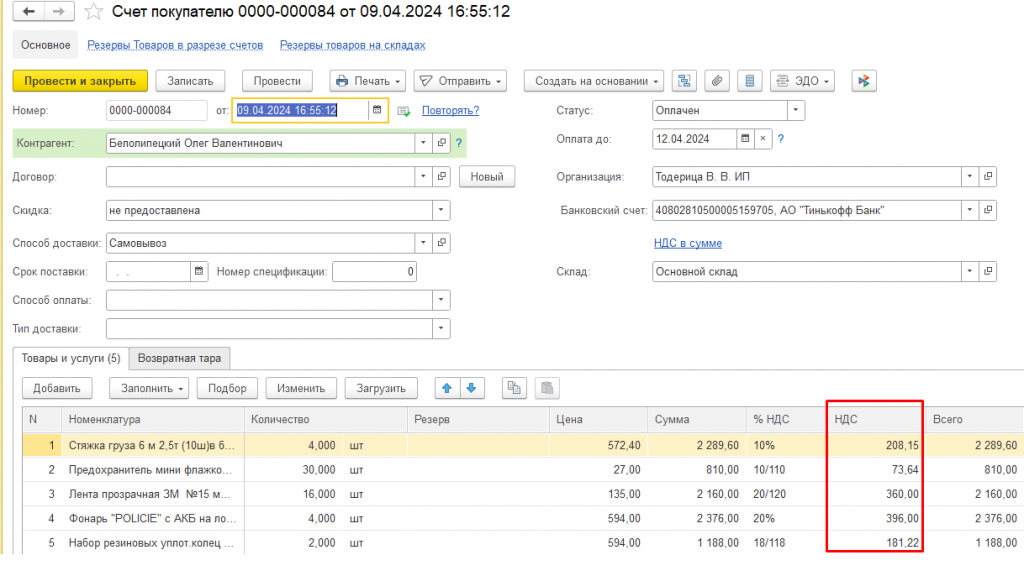
Task: Click the Загрузить button
Action: pyautogui.click(x=381, y=388)
